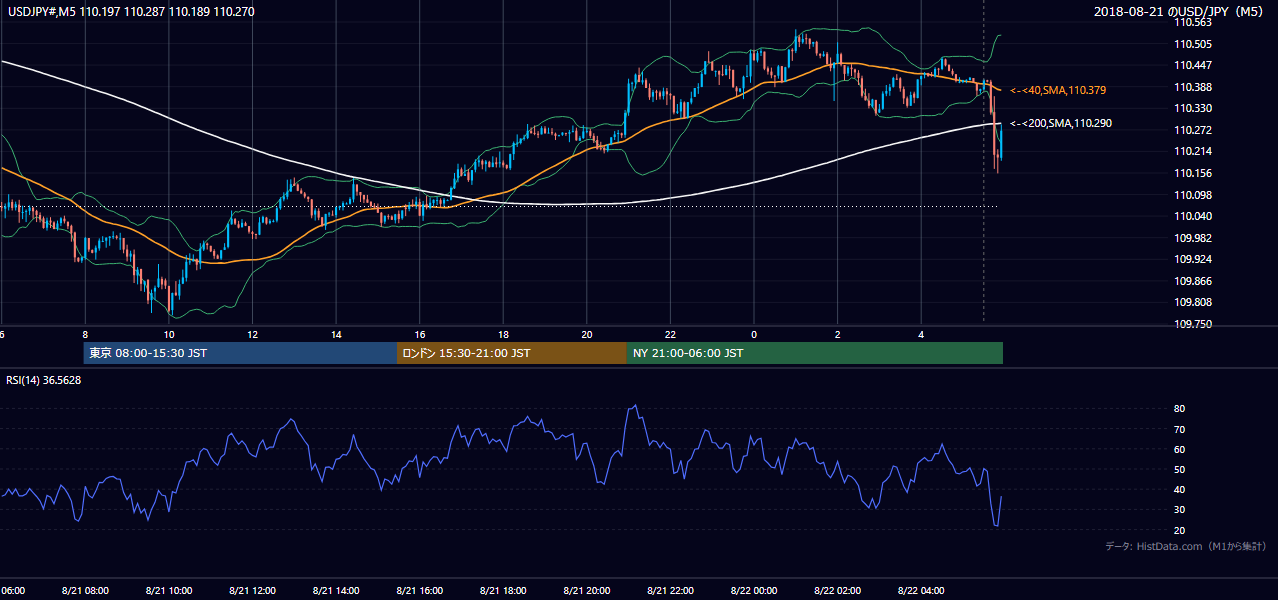The height and width of the screenshot is (600, 1278).
Task: Click hour label 22 under the price chart
Action: 670,334
